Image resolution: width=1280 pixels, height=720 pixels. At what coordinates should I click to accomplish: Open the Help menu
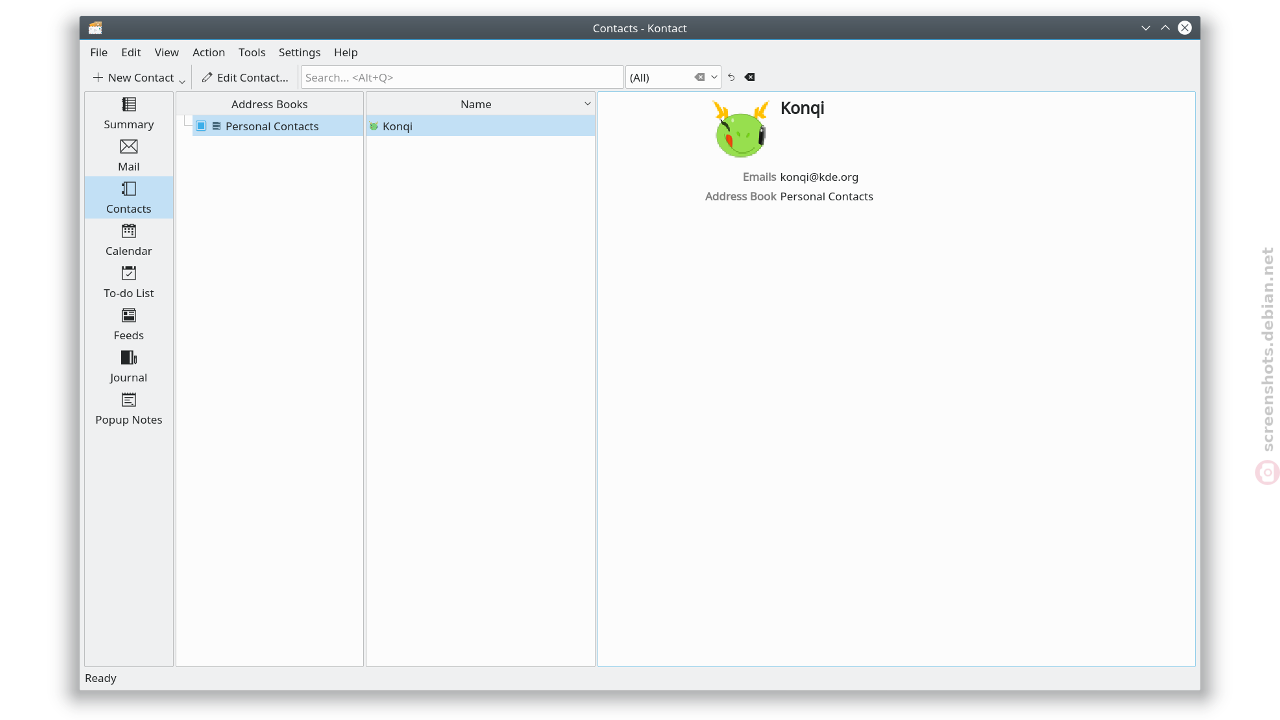tap(346, 52)
